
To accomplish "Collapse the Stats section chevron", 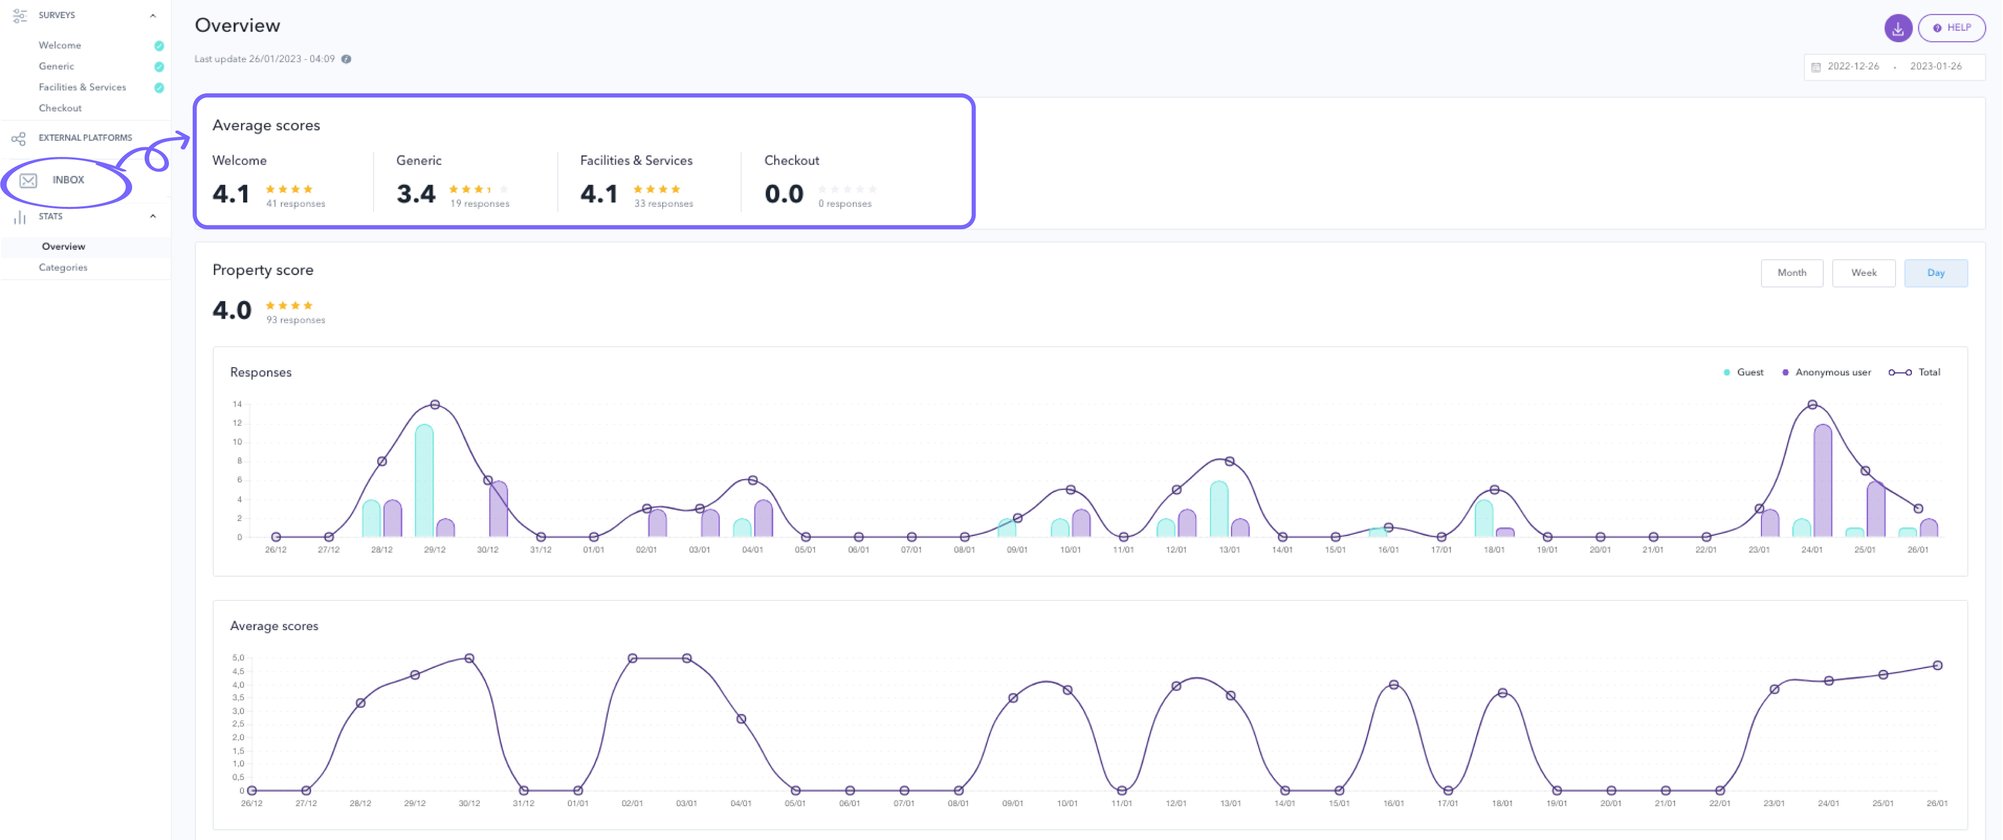I will point(153,216).
